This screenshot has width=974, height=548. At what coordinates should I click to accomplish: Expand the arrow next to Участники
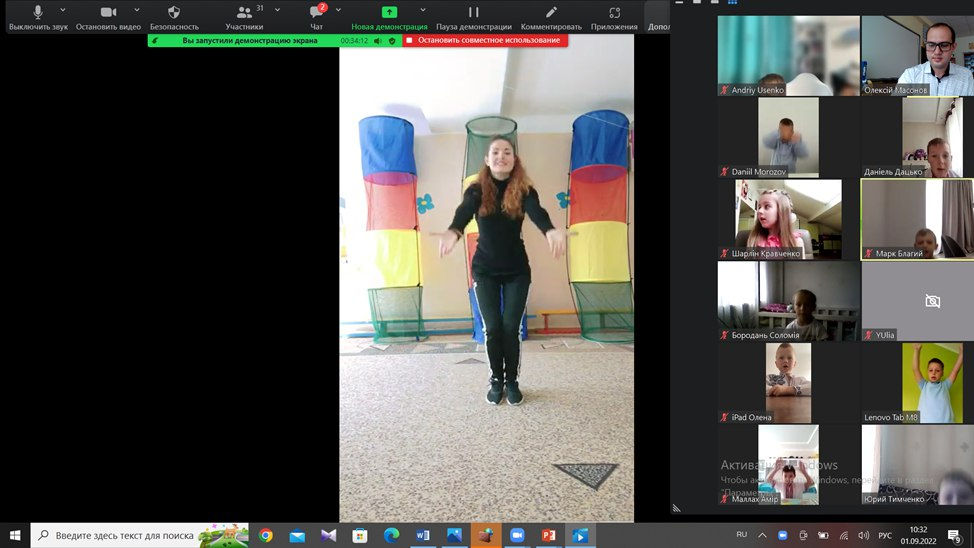tap(277, 10)
